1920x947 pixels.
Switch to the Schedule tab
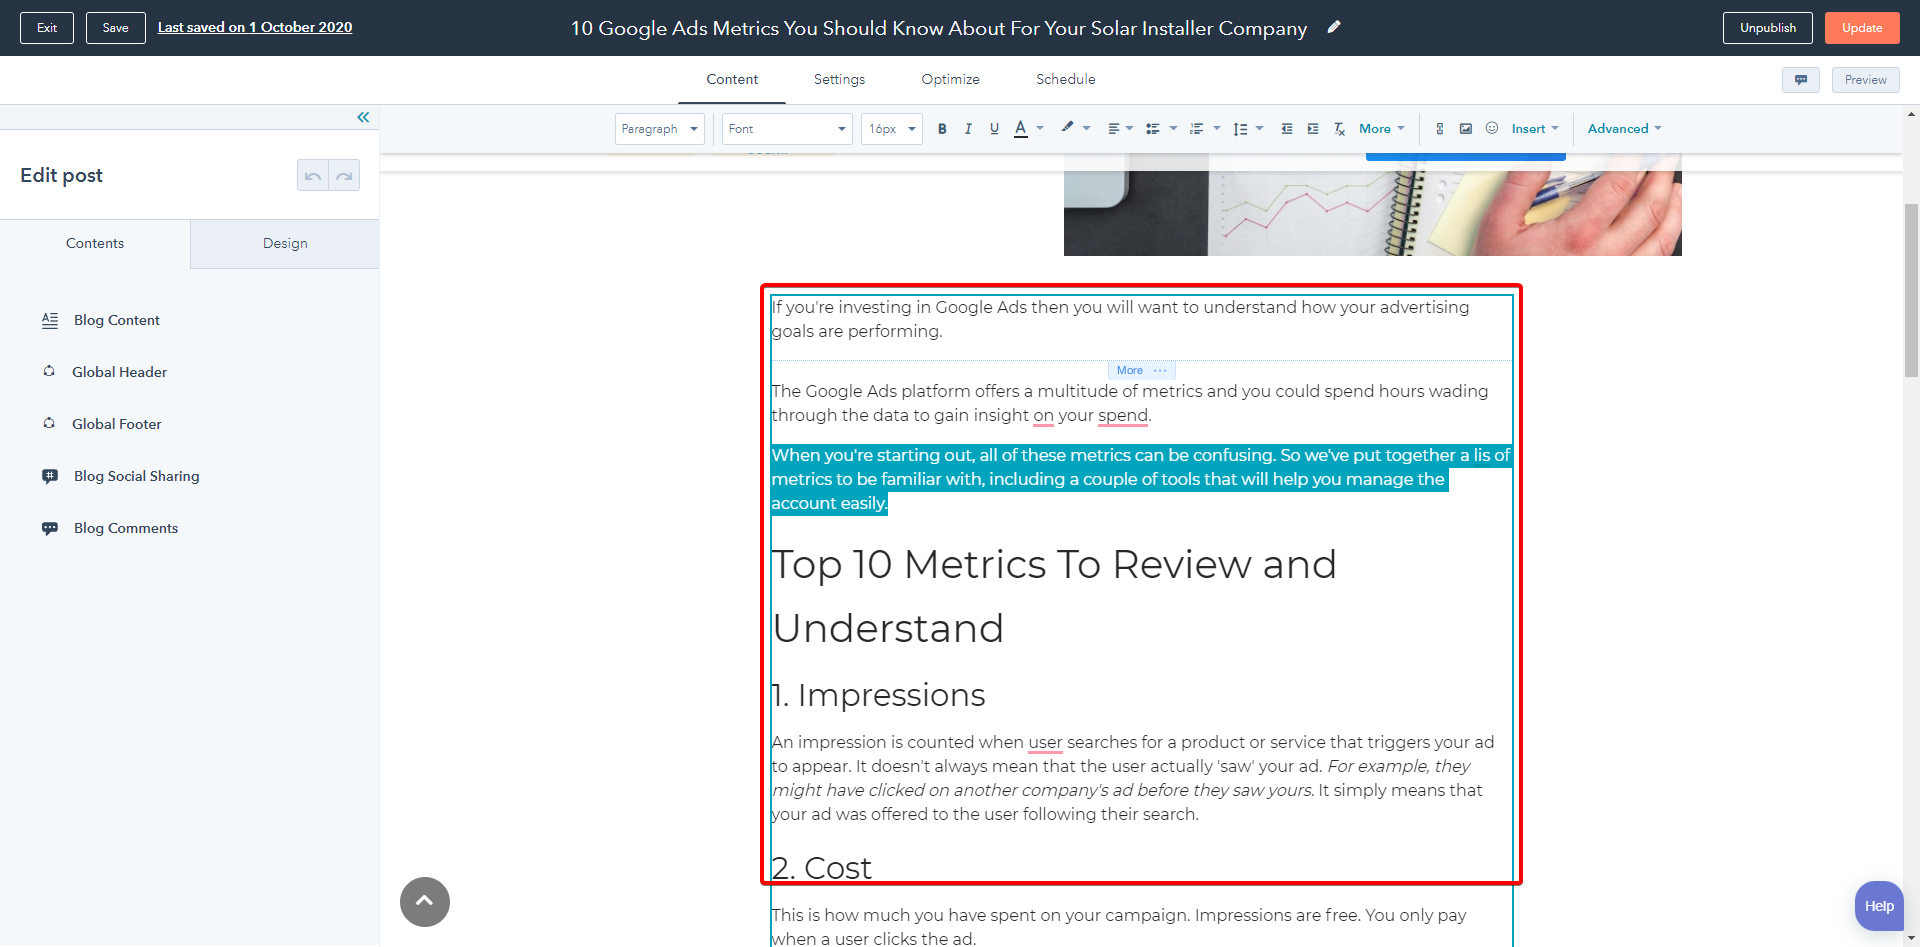1066,80
